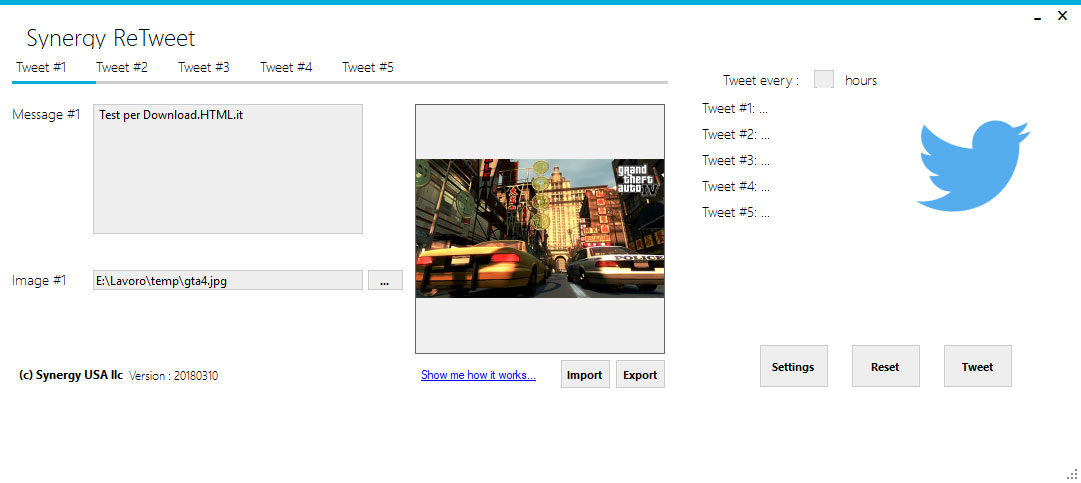This screenshot has width=1081, height=483.
Task: Click the GTA IV image preview
Action: coord(540,229)
